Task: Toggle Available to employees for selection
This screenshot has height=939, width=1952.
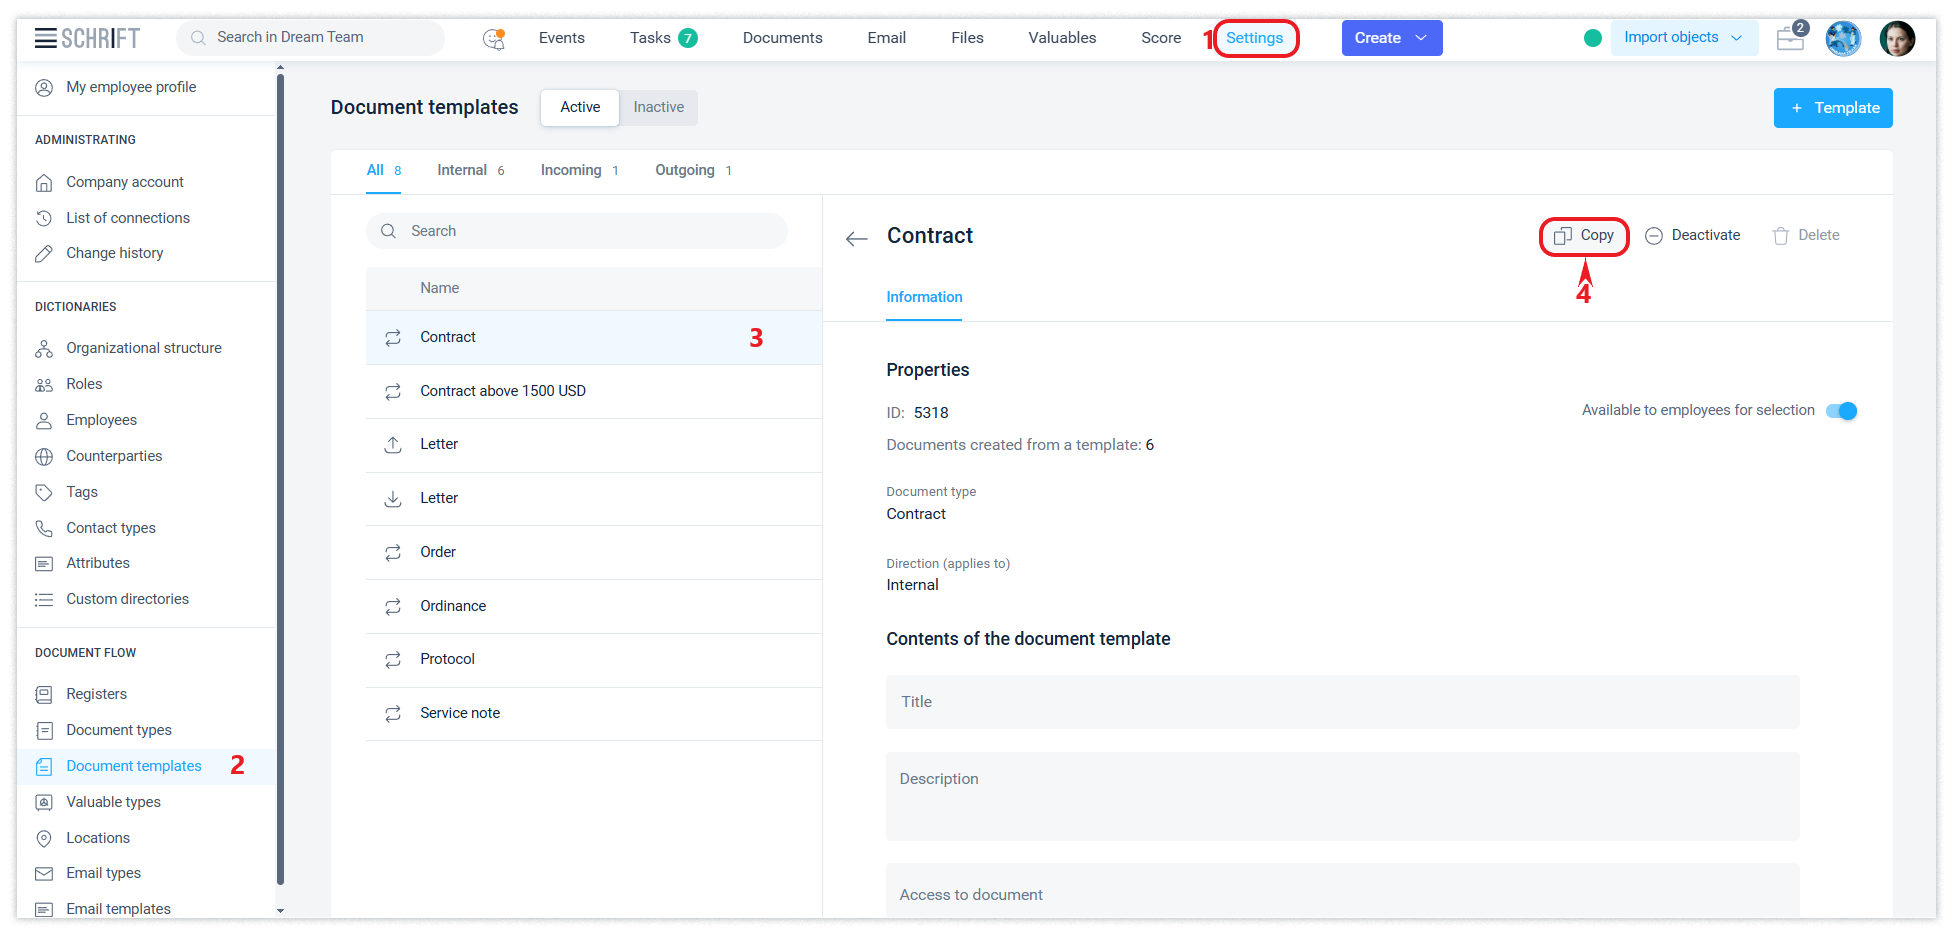Action: click(x=1841, y=411)
